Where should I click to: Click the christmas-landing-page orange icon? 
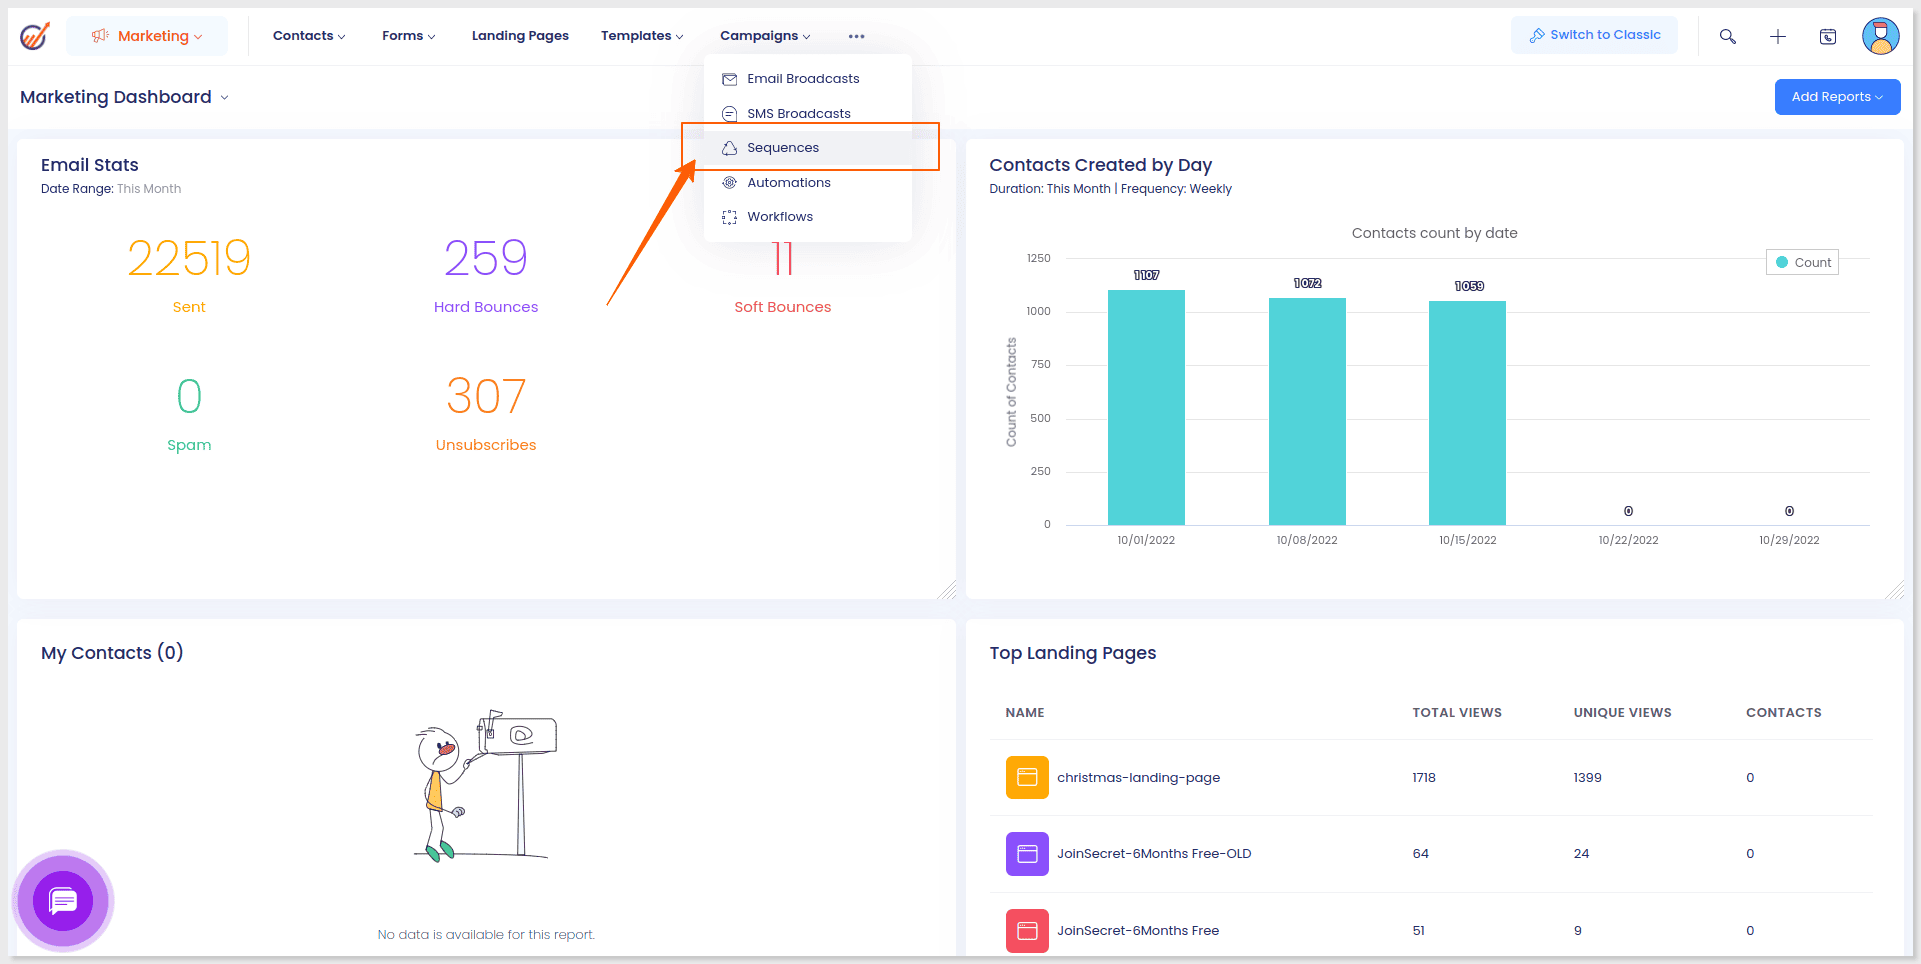coord(1026,777)
